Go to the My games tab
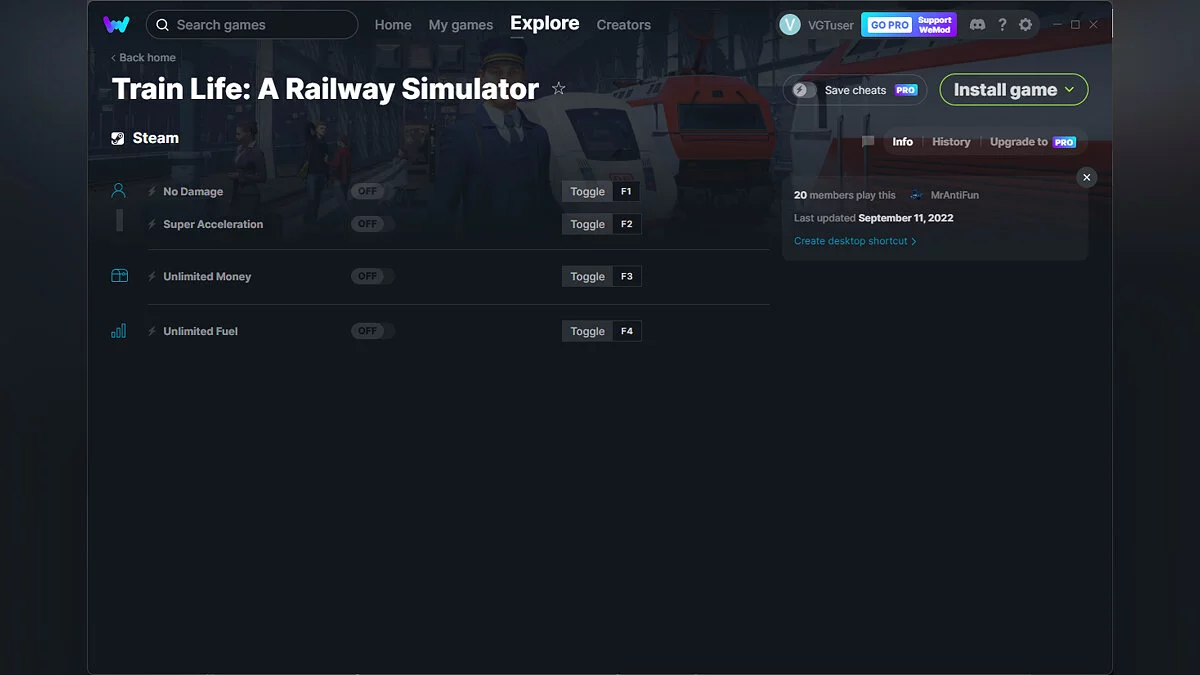Screen dimensions: 1200x675 461,25
